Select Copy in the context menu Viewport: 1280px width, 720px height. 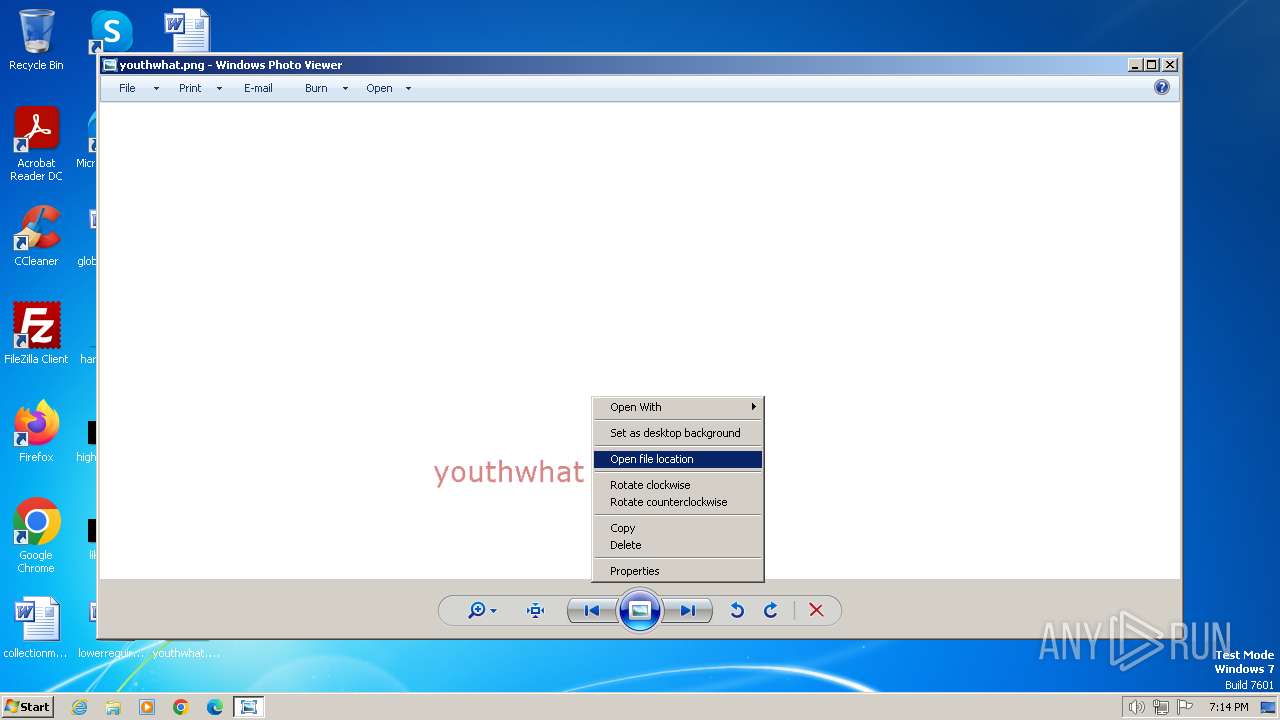point(678,528)
